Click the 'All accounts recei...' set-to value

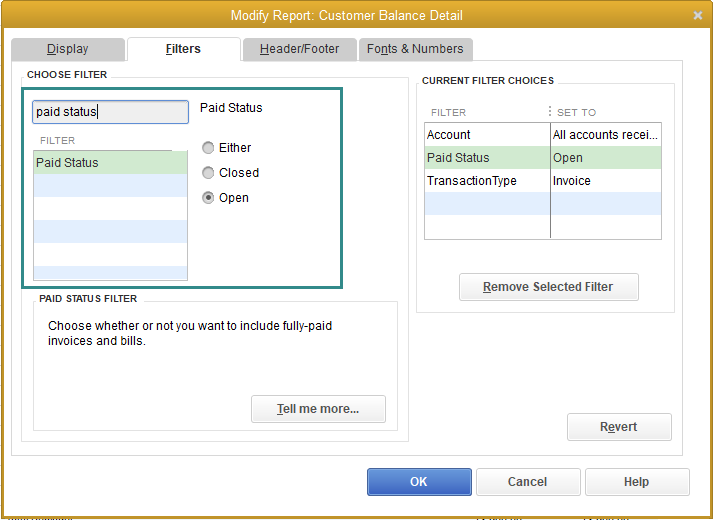[605, 135]
